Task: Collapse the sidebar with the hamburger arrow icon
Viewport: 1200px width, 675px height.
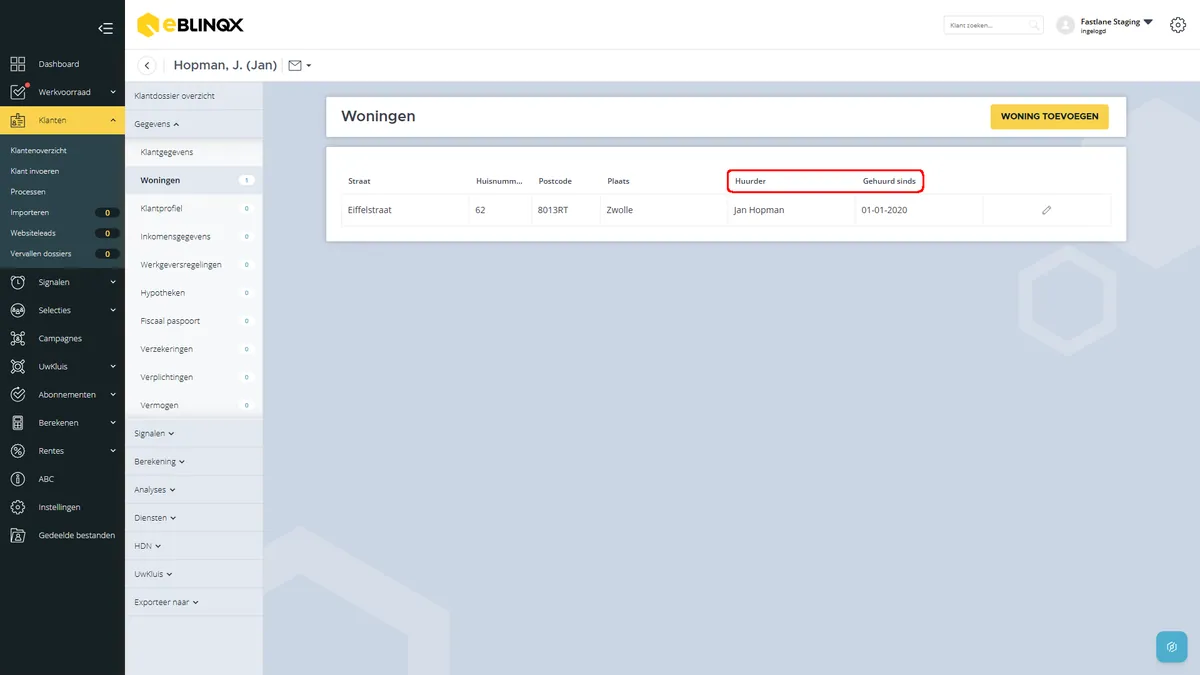Action: [105, 28]
